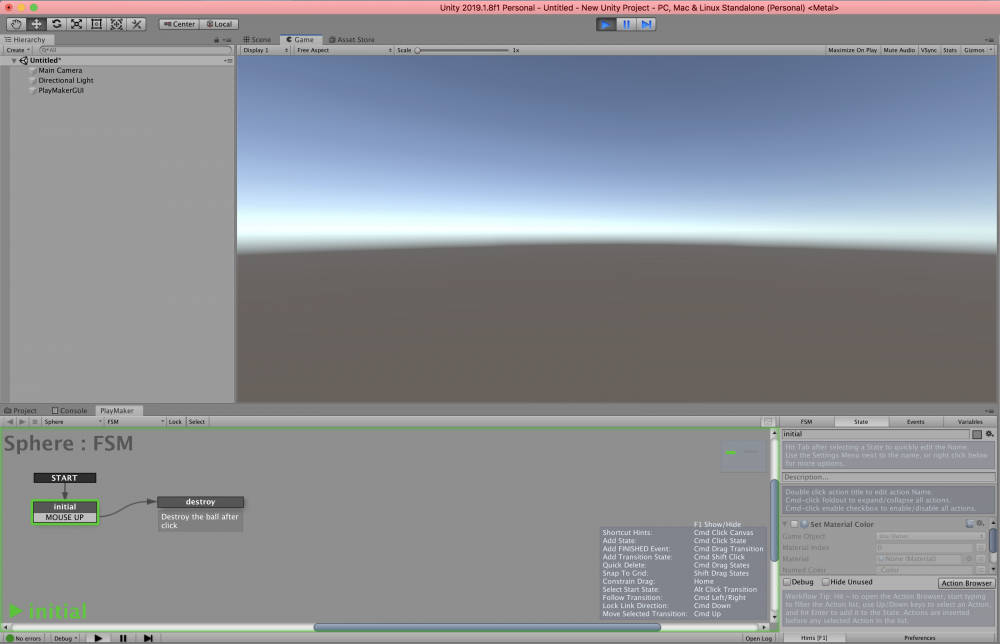Enable the Set Material Color action checkbox
Screen dimensions: 1000x644
(794, 524)
